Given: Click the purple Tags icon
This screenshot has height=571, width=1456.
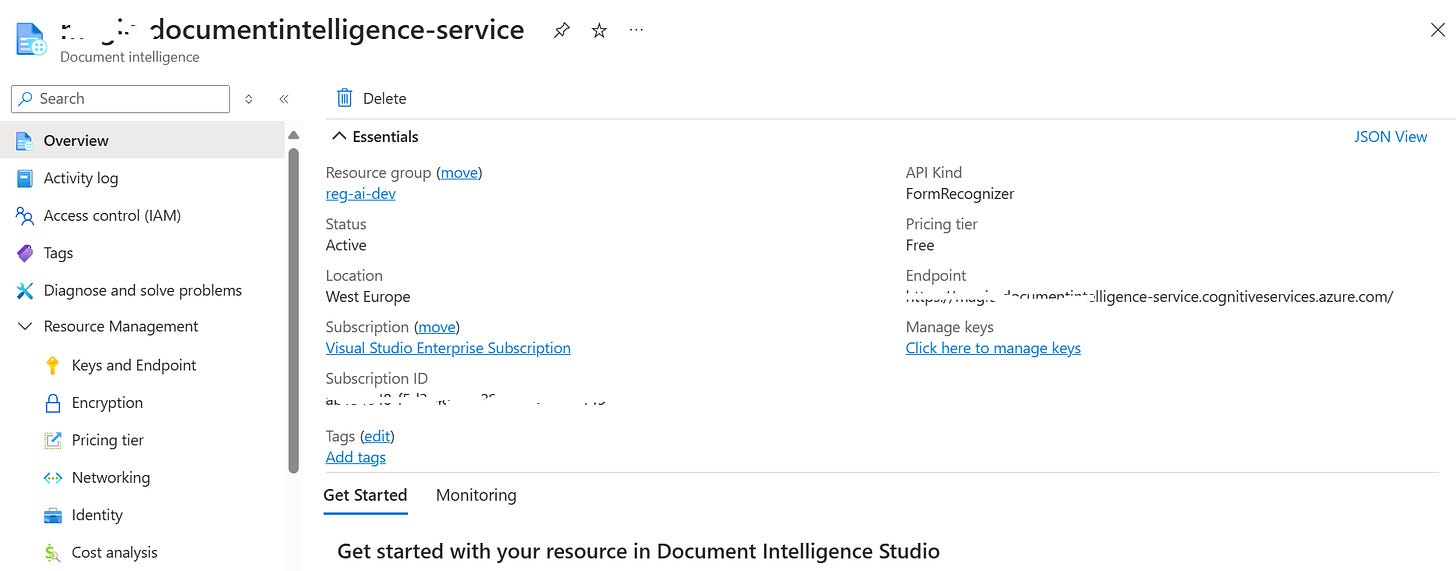Looking at the screenshot, I should 25,253.
